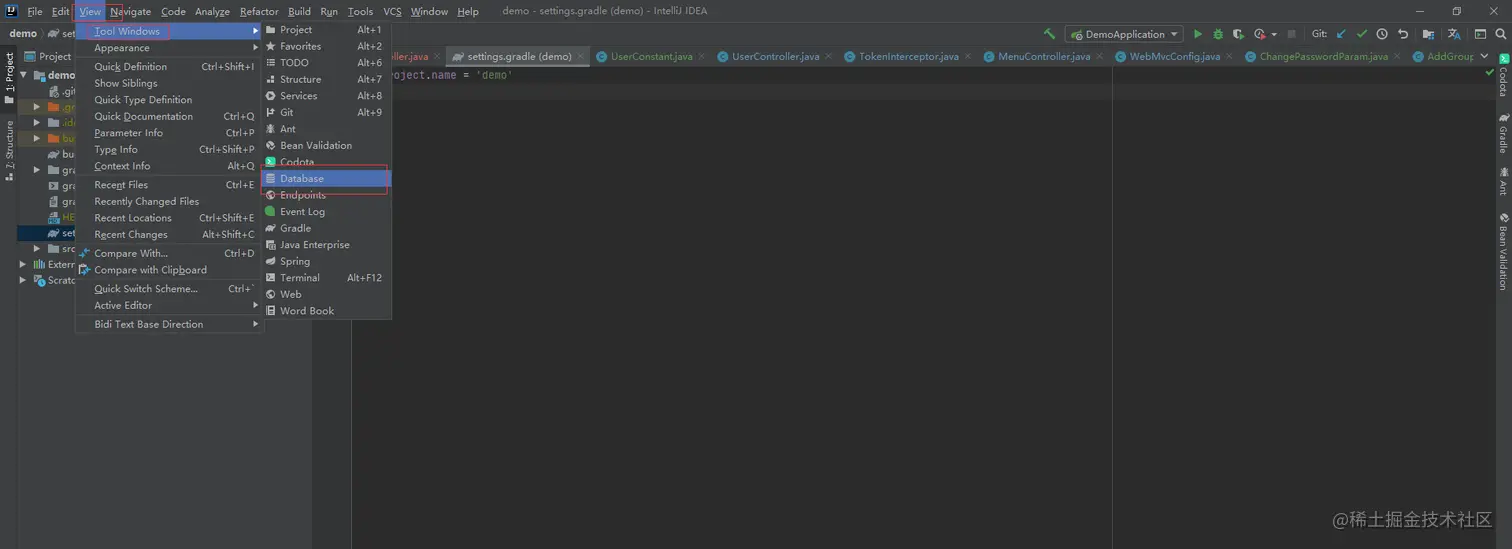Image resolution: width=1512 pixels, height=549 pixels.
Task: Switch to the UserController.java tab
Action: pyautogui.click(x=775, y=57)
